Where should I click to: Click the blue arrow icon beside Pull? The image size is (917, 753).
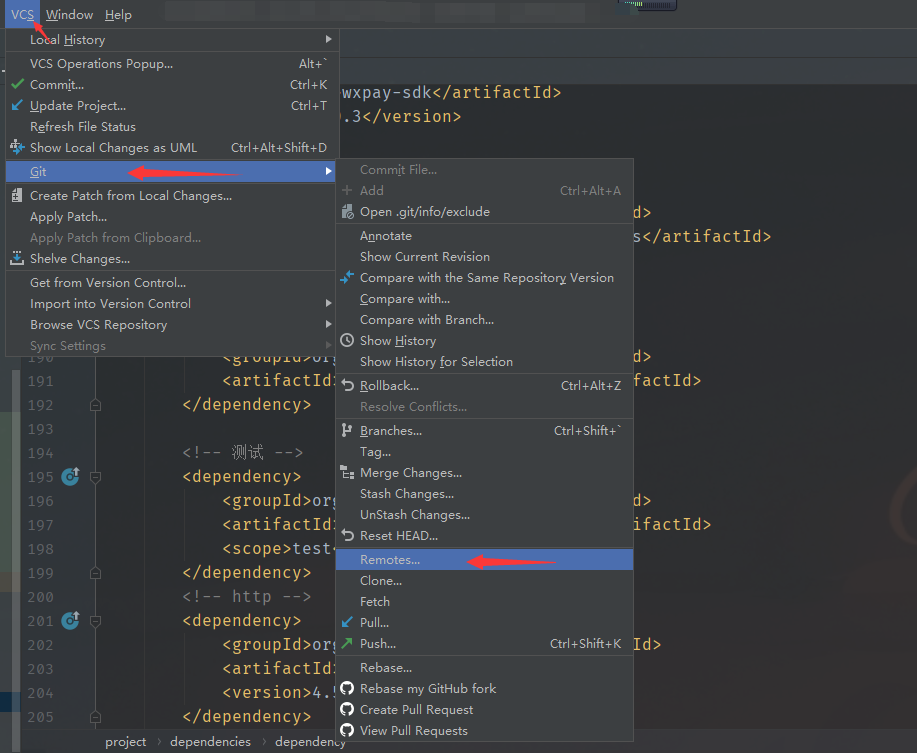pyautogui.click(x=347, y=622)
